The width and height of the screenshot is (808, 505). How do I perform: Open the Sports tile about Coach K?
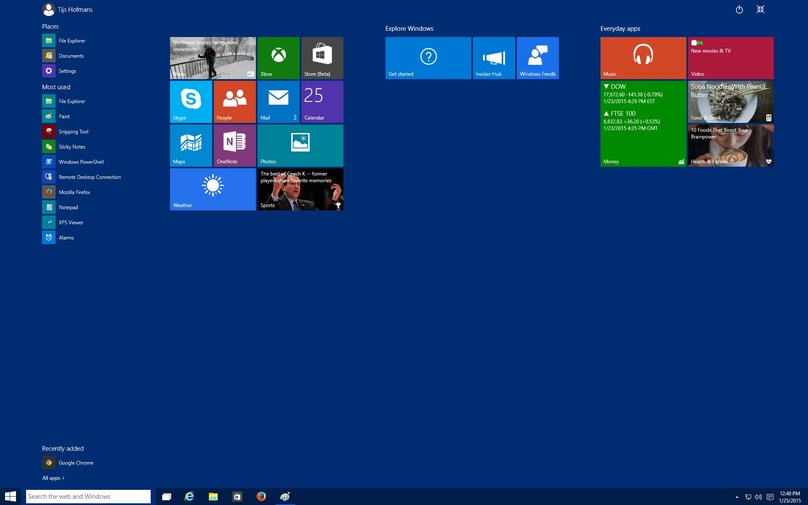(300, 189)
